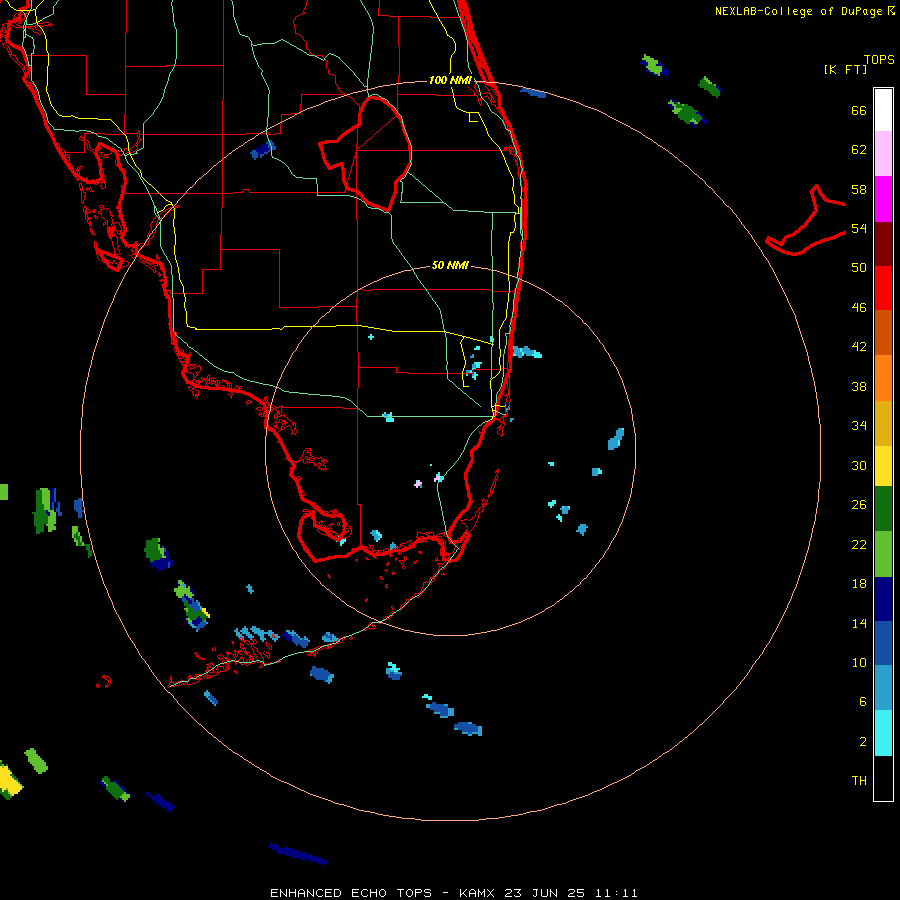Click the legend value 42

[x=859, y=347]
